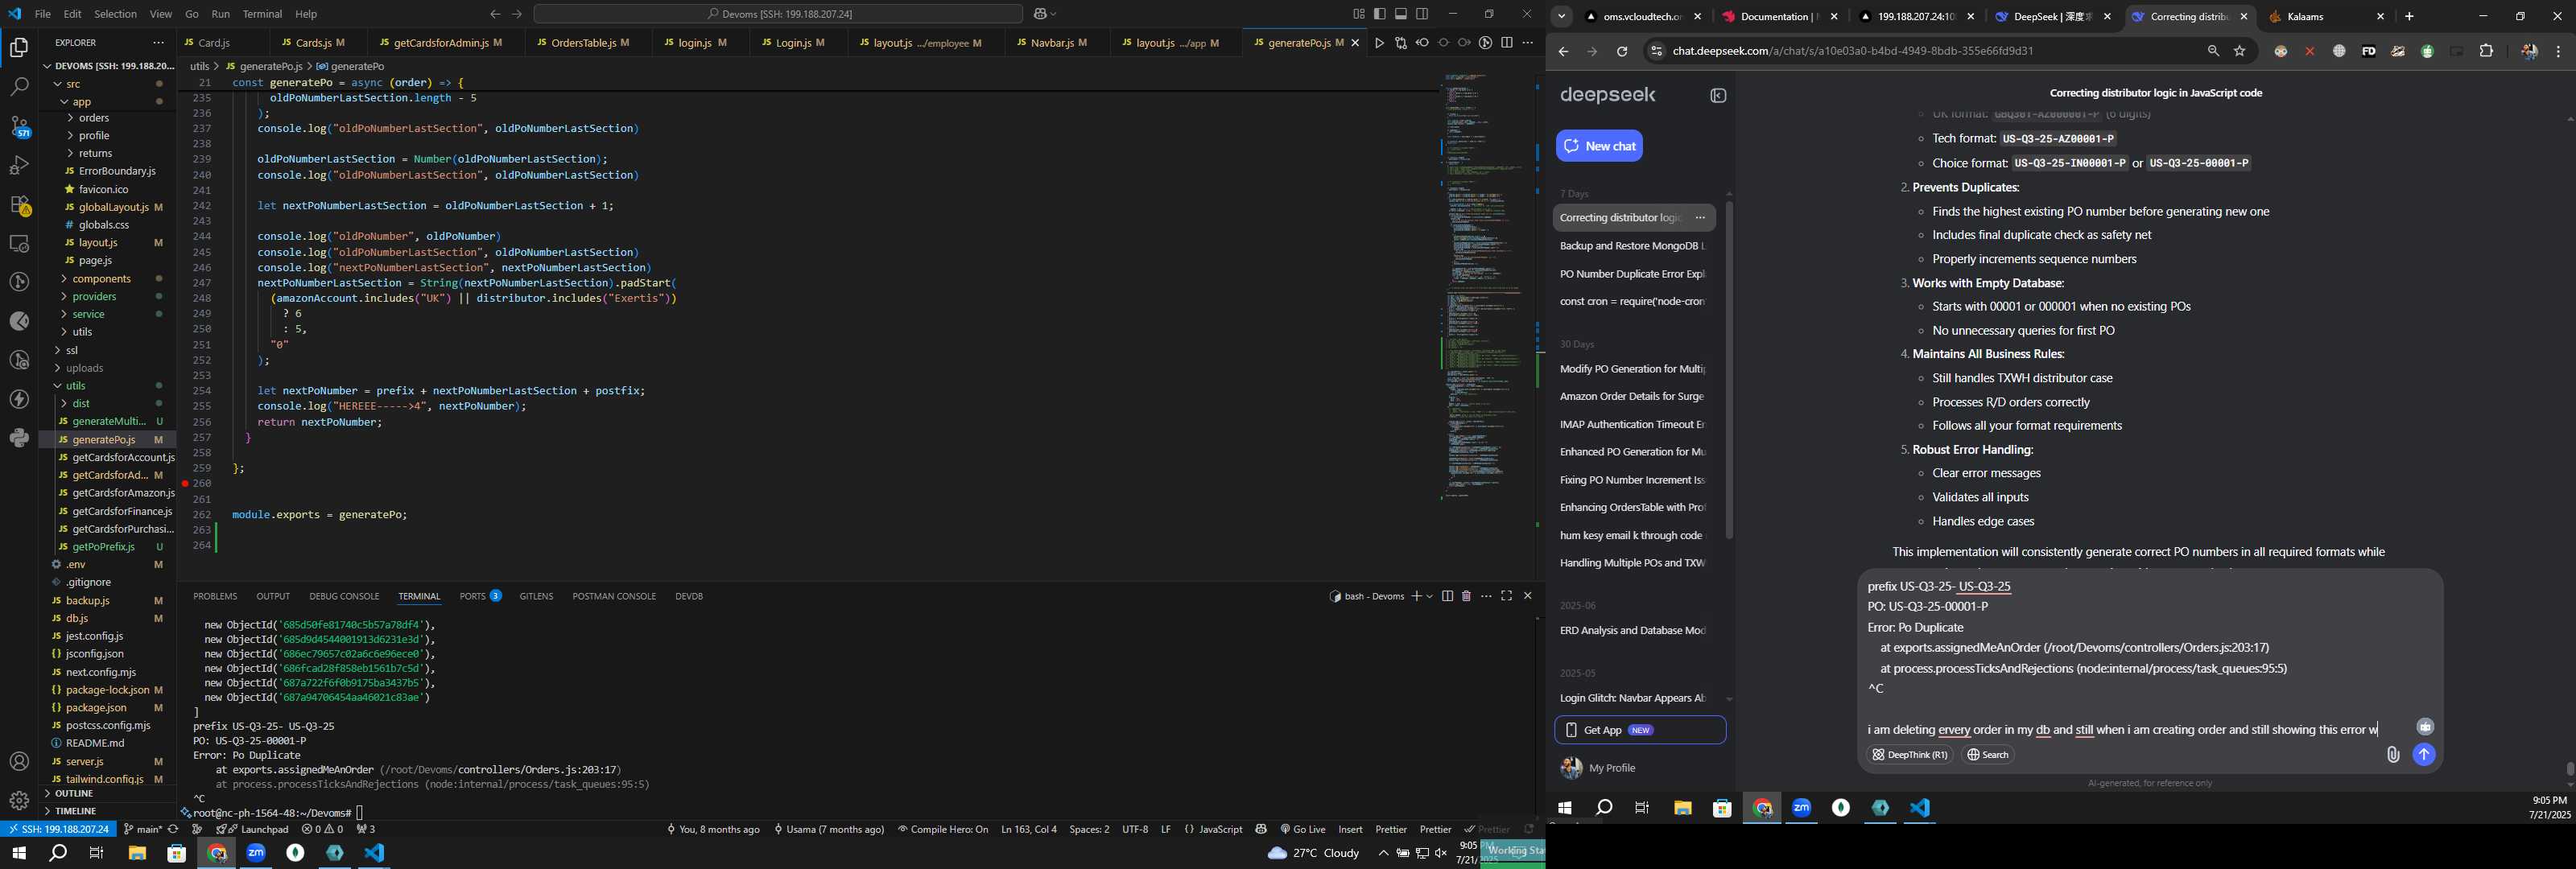
Task: Click the SSH: 199.188.207.24 remote indicator
Action: [x=59, y=829]
